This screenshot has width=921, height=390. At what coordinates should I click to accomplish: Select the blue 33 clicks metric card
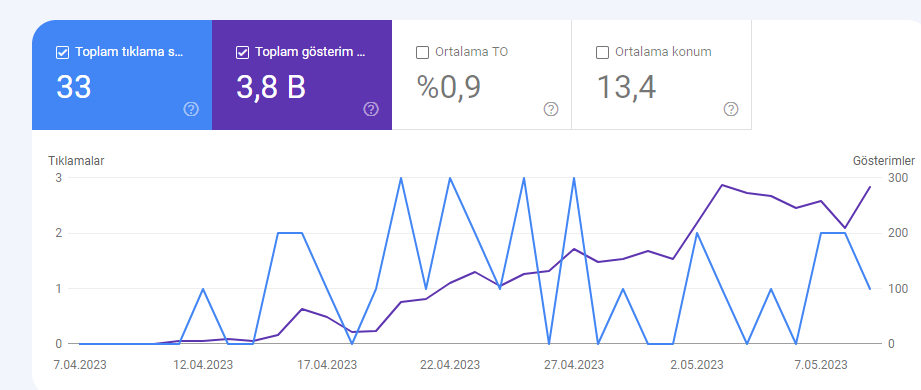point(122,75)
